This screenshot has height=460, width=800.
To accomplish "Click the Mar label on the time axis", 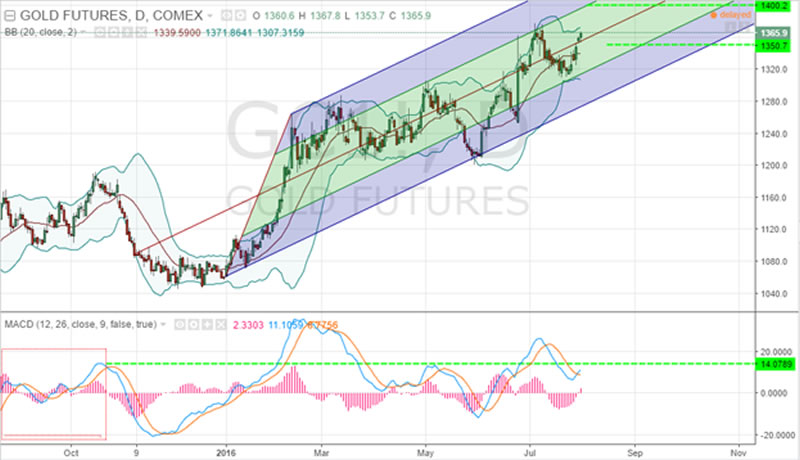I will [321, 452].
